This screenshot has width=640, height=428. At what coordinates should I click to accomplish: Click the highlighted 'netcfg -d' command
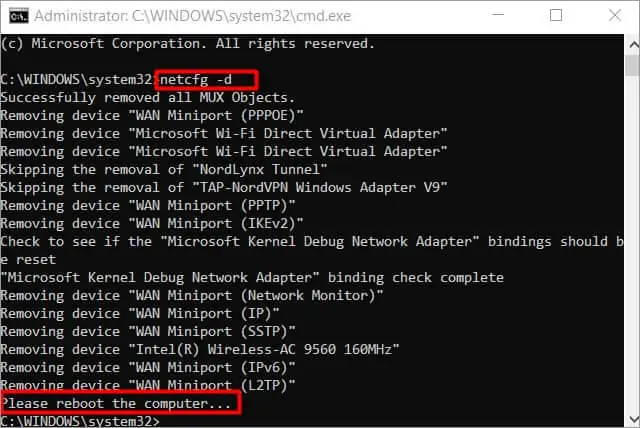click(196, 79)
